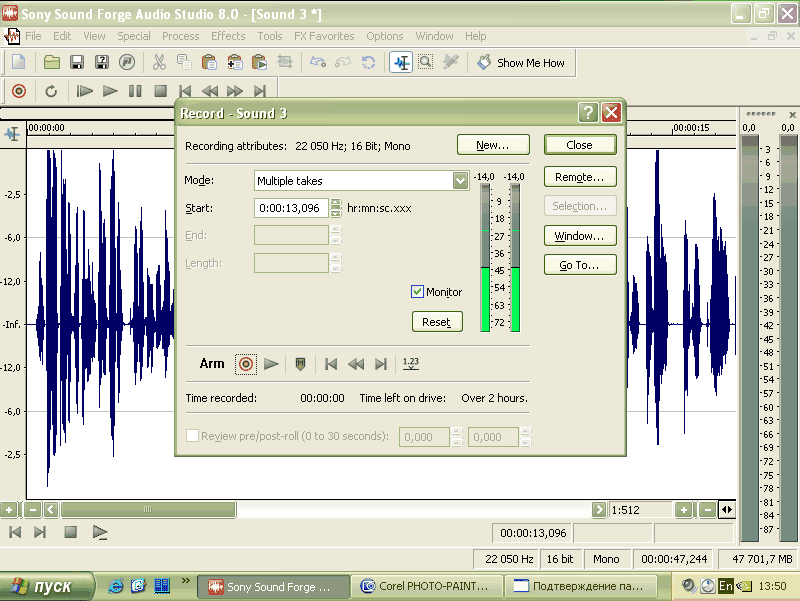800x601 pixels.
Task: Reset the meters with the Reset button
Action: point(437,322)
